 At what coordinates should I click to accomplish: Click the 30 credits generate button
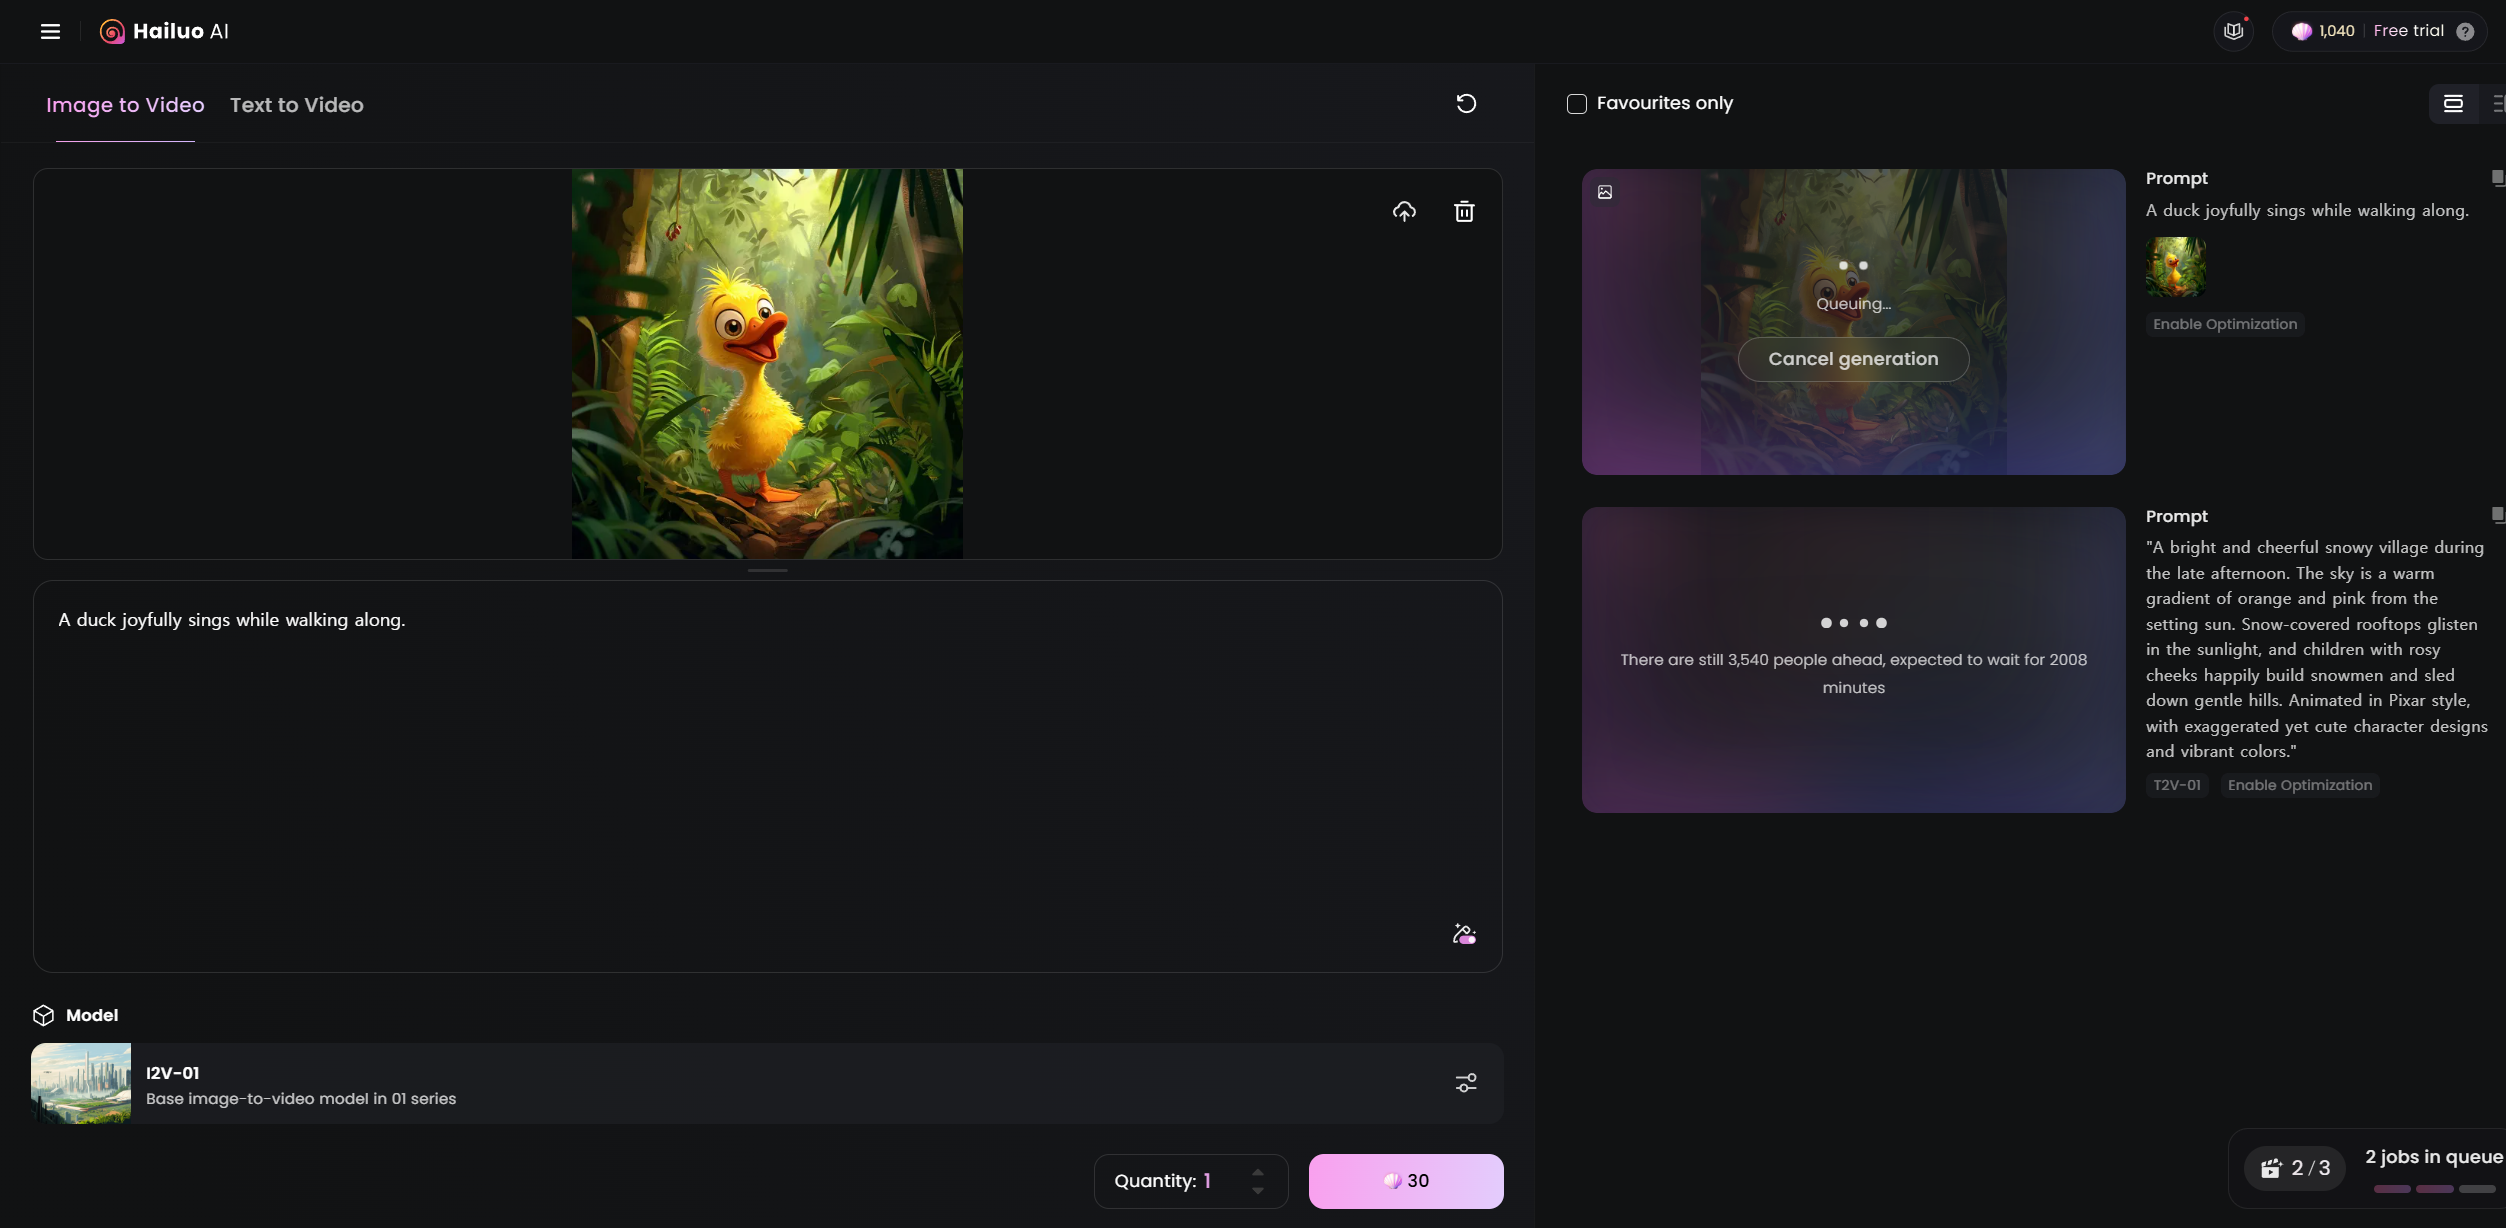(x=1405, y=1181)
